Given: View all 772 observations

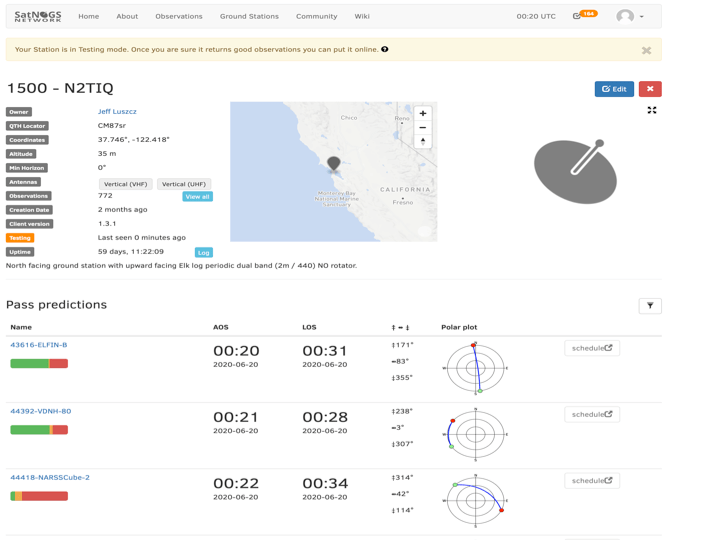Looking at the screenshot, I should (197, 197).
